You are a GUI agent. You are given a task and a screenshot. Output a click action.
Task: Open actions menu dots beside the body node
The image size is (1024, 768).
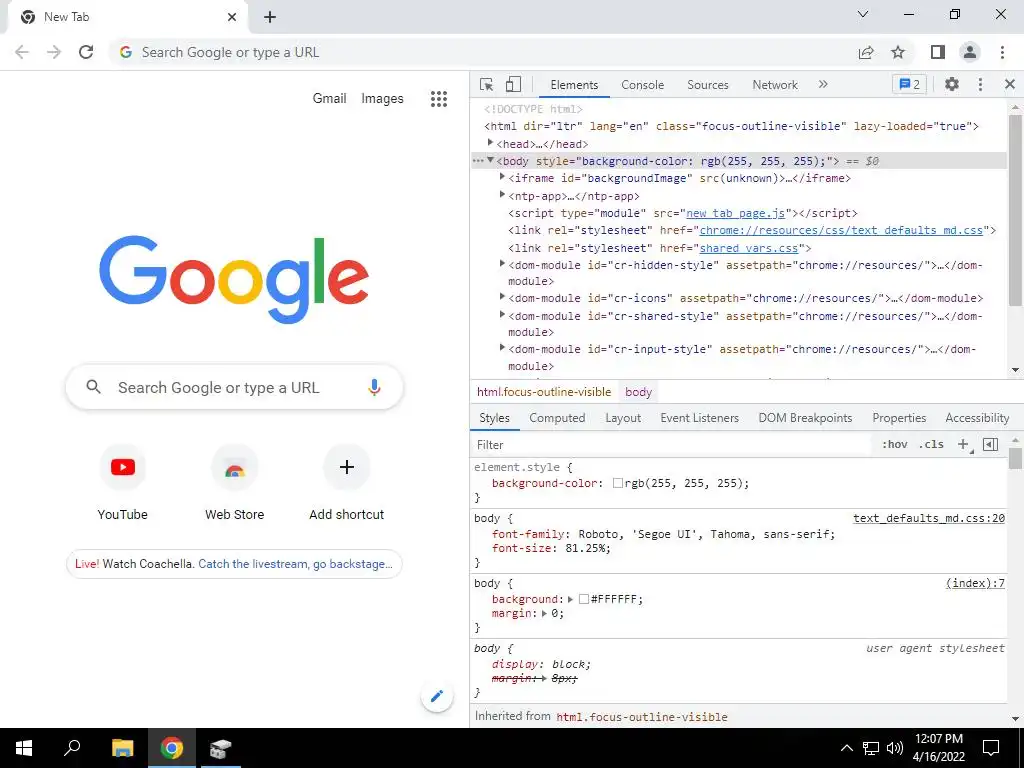pos(478,161)
